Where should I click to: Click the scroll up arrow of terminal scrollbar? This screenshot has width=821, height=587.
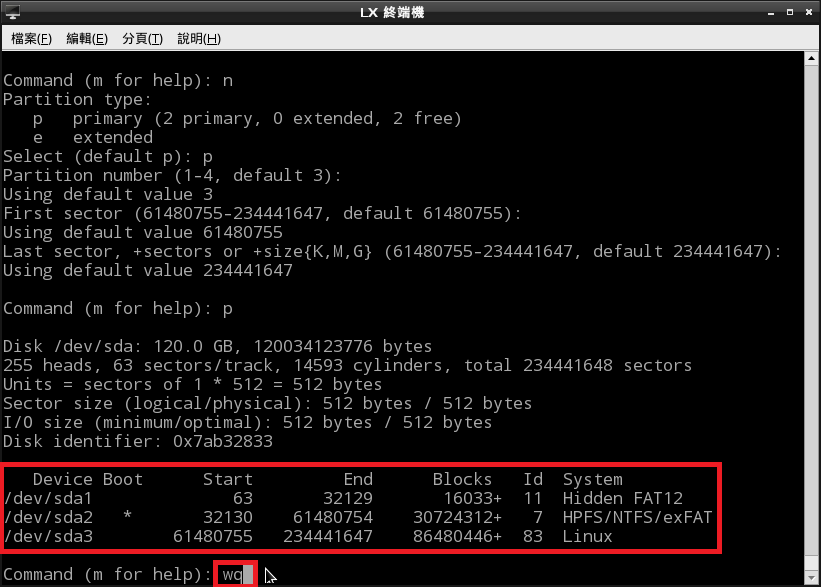pos(812,60)
